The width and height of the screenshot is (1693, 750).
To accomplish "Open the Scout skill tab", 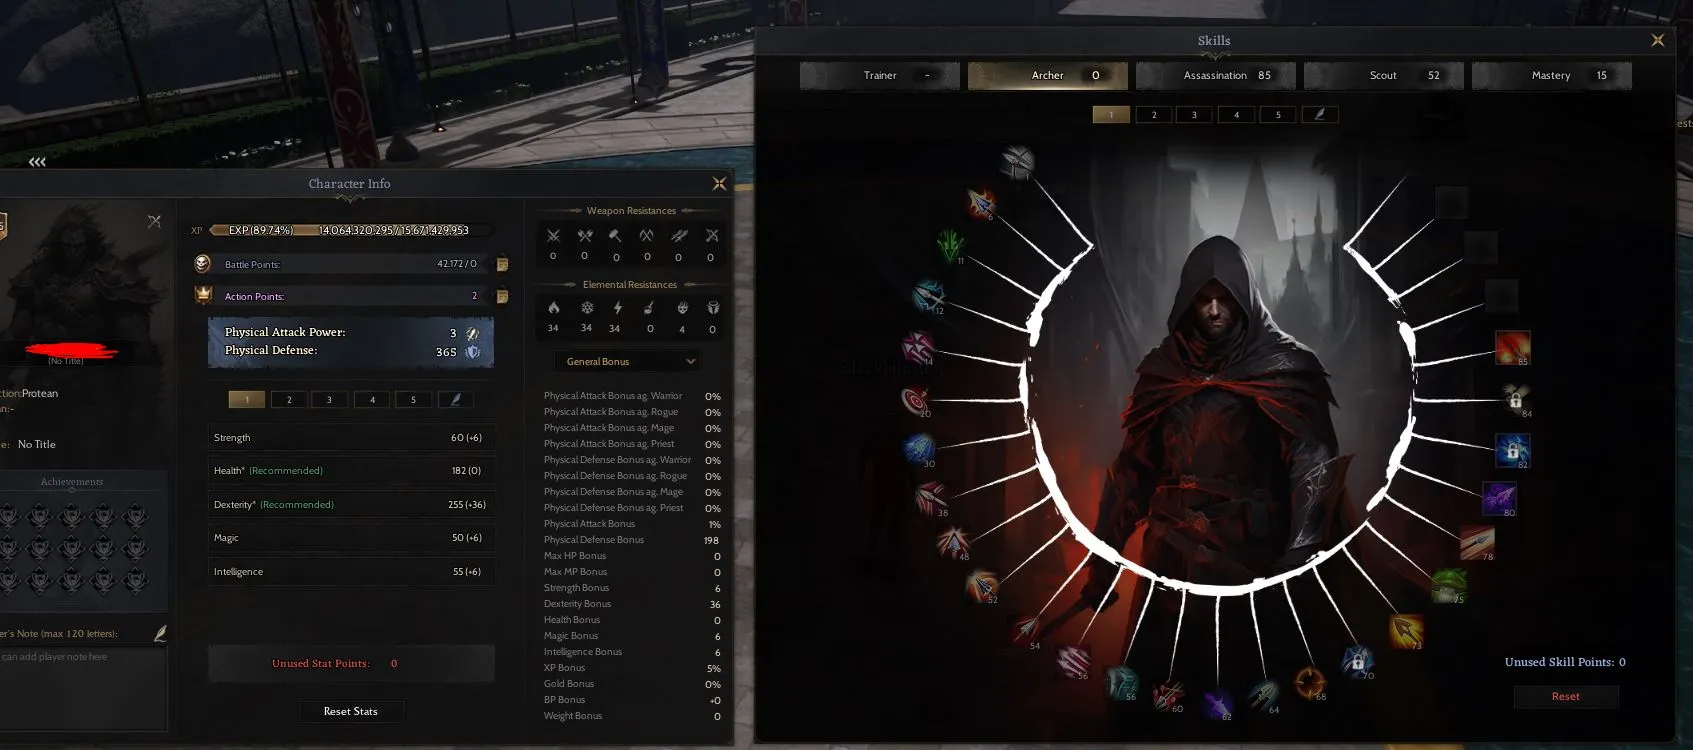I will click(1384, 75).
